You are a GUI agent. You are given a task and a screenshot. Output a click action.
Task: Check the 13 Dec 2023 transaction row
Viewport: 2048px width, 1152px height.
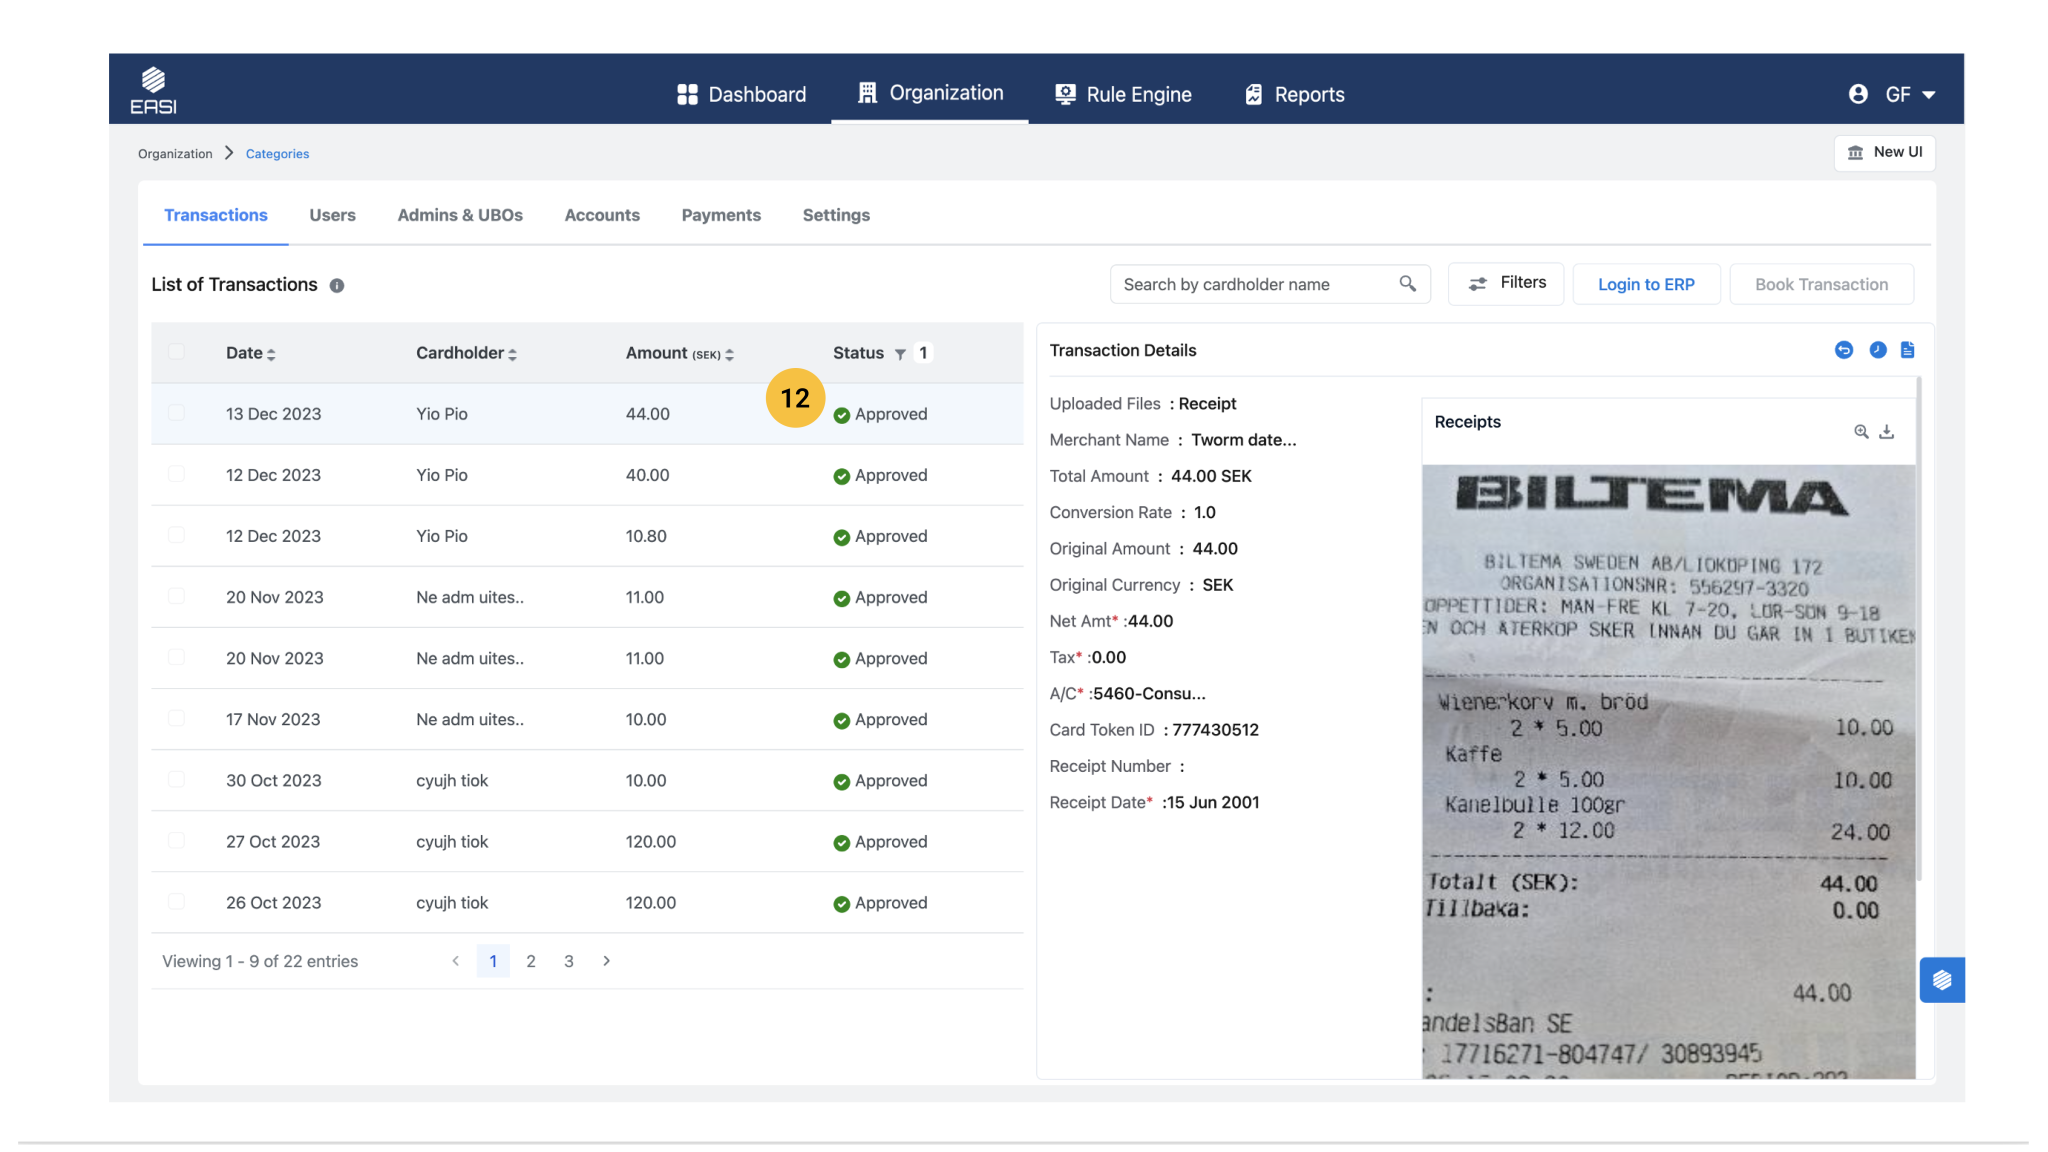[177, 413]
